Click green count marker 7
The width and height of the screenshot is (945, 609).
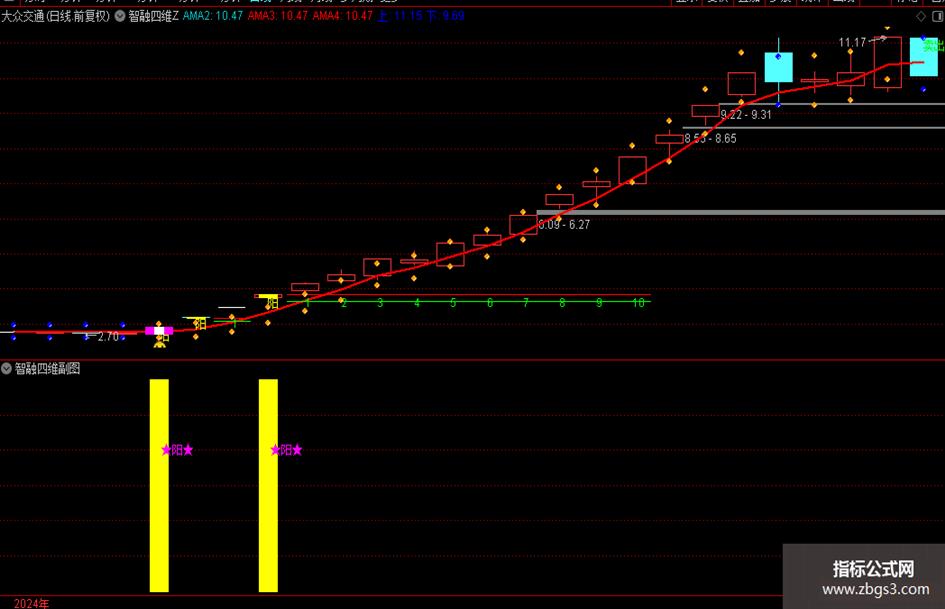[x=526, y=303]
